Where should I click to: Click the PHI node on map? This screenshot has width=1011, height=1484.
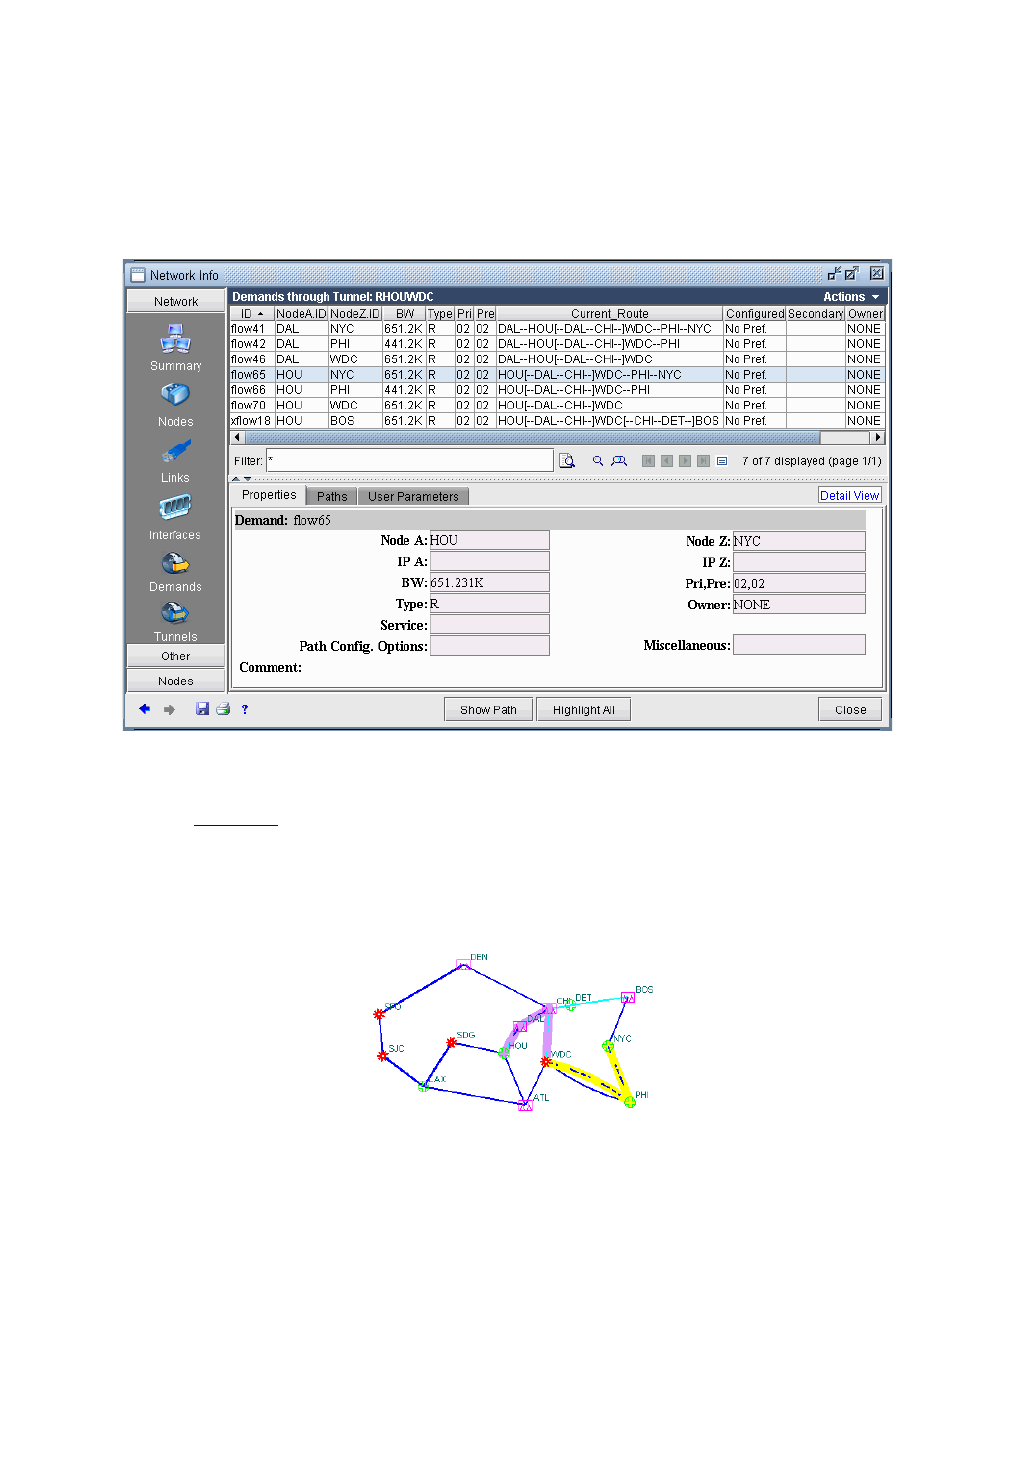[x=630, y=1101]
